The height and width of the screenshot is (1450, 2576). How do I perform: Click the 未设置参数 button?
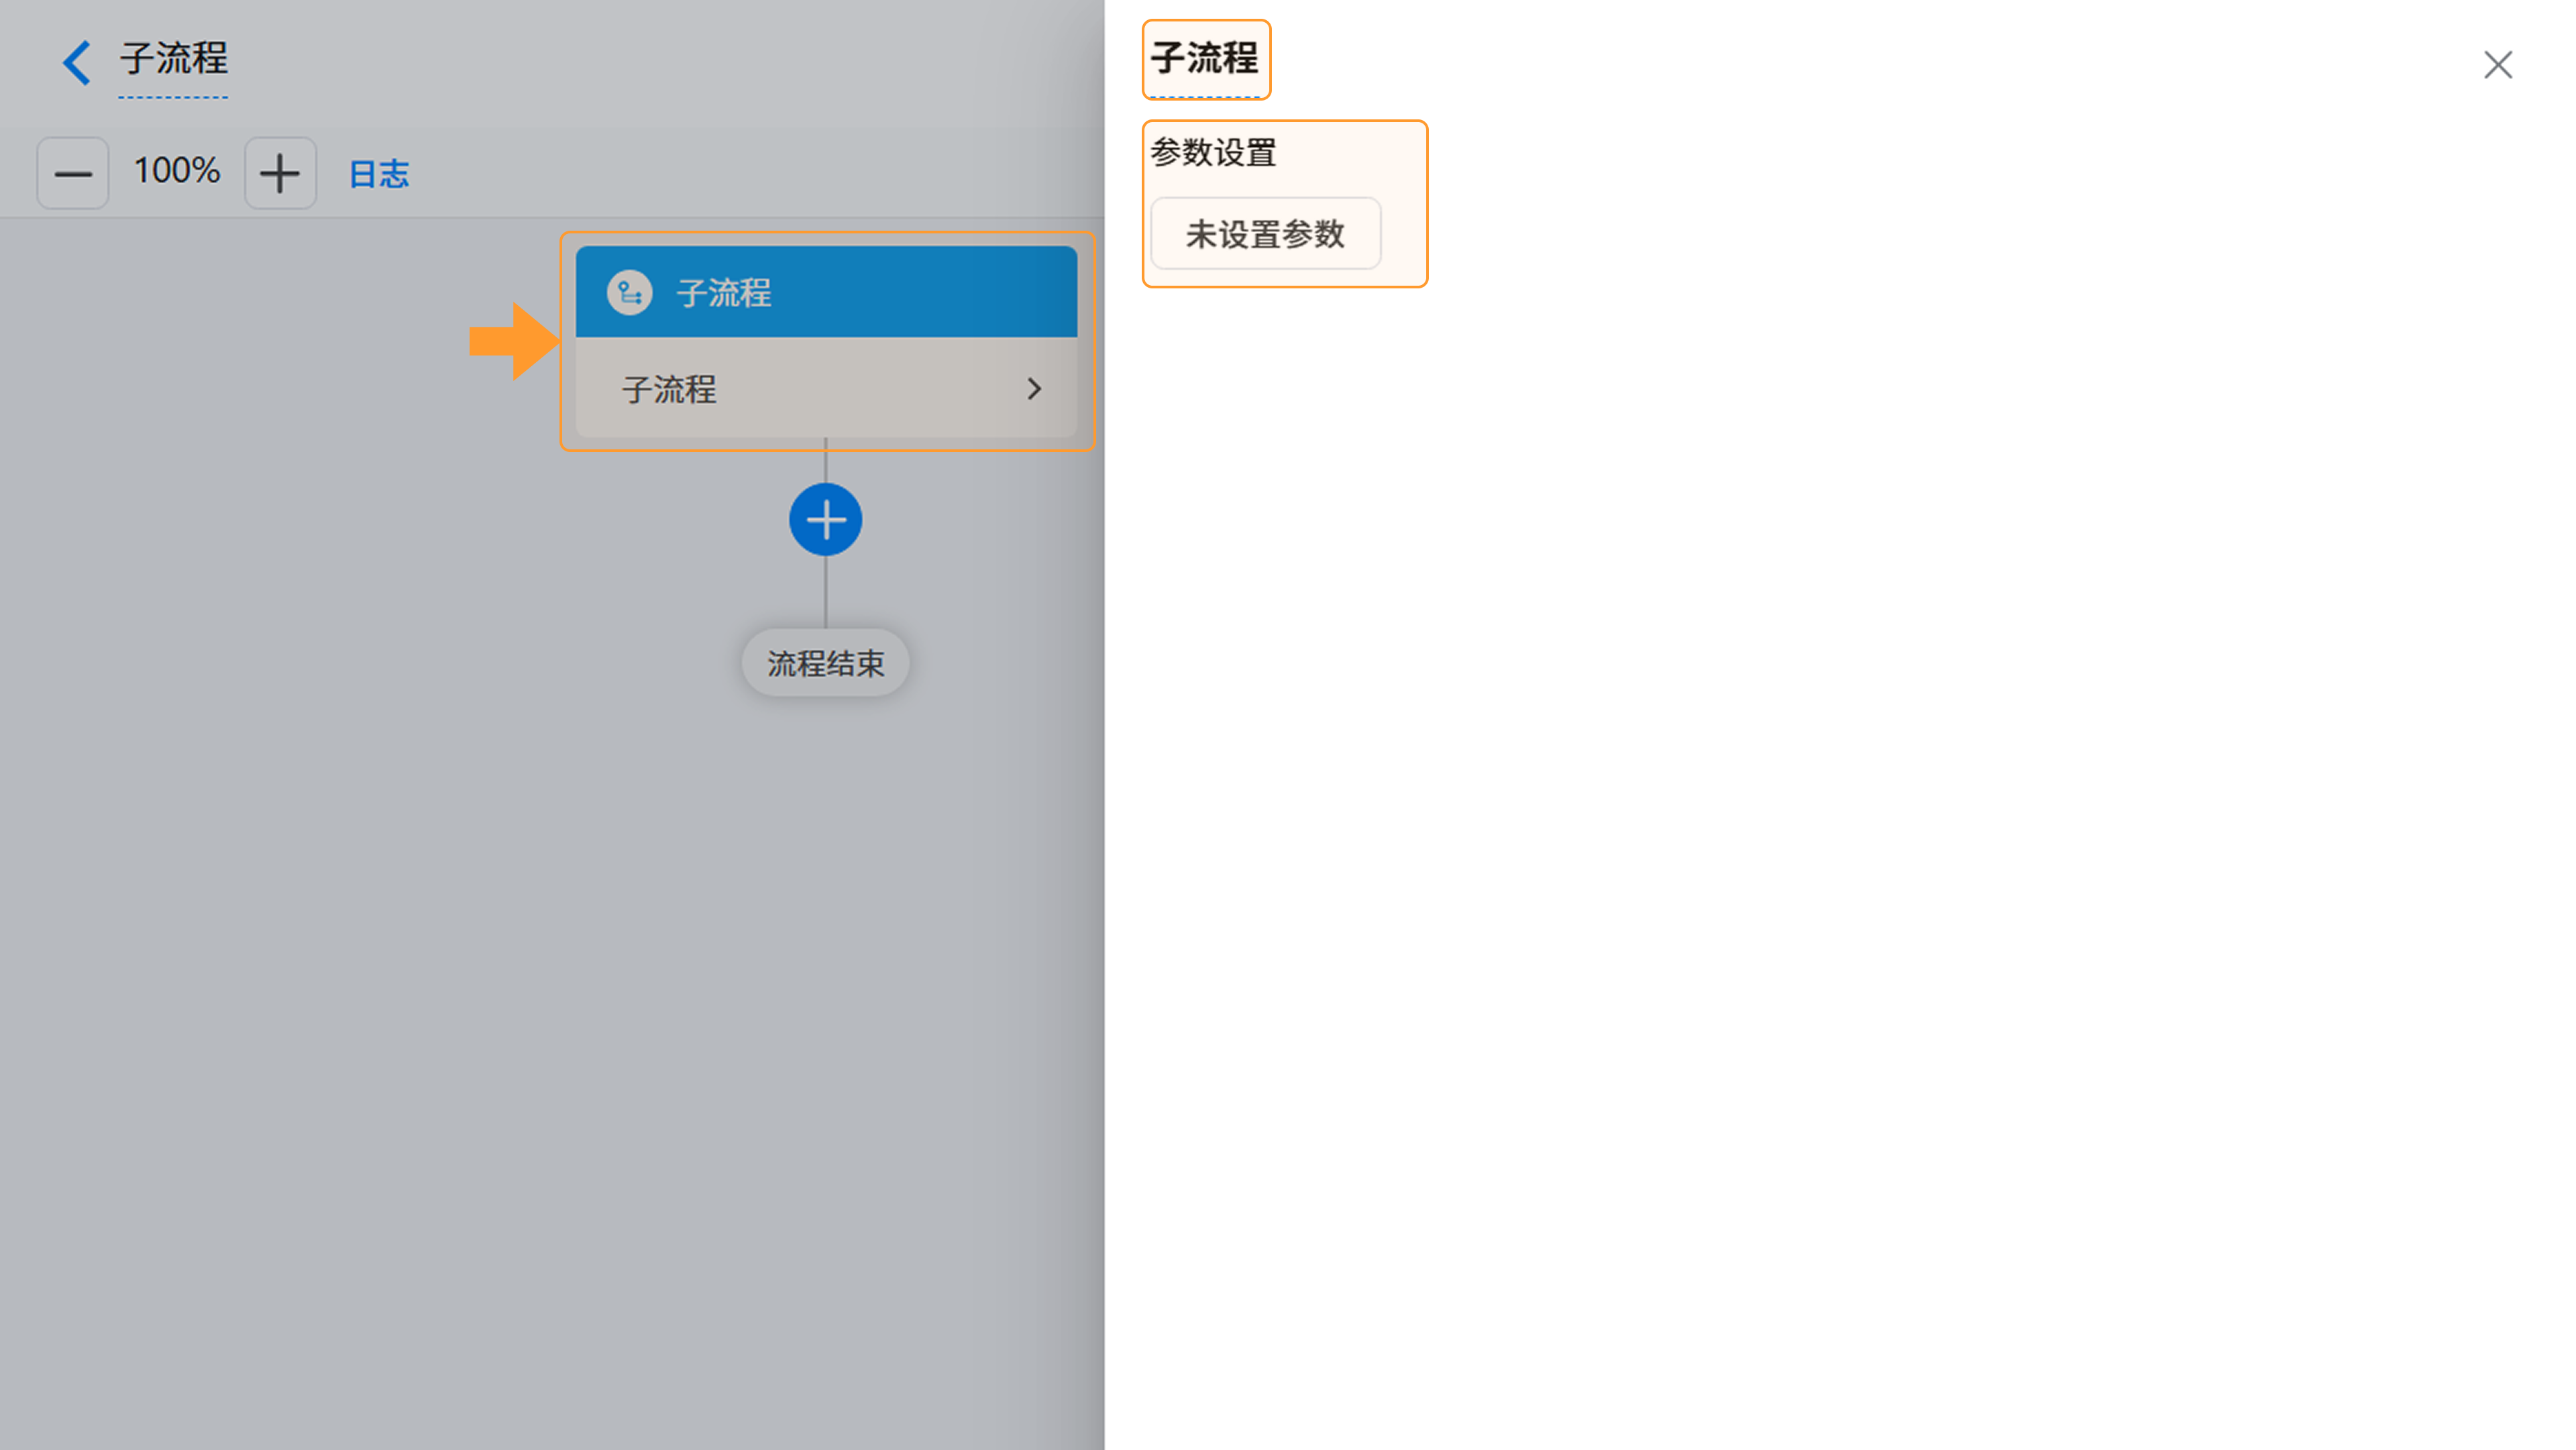click(1266, 233)
